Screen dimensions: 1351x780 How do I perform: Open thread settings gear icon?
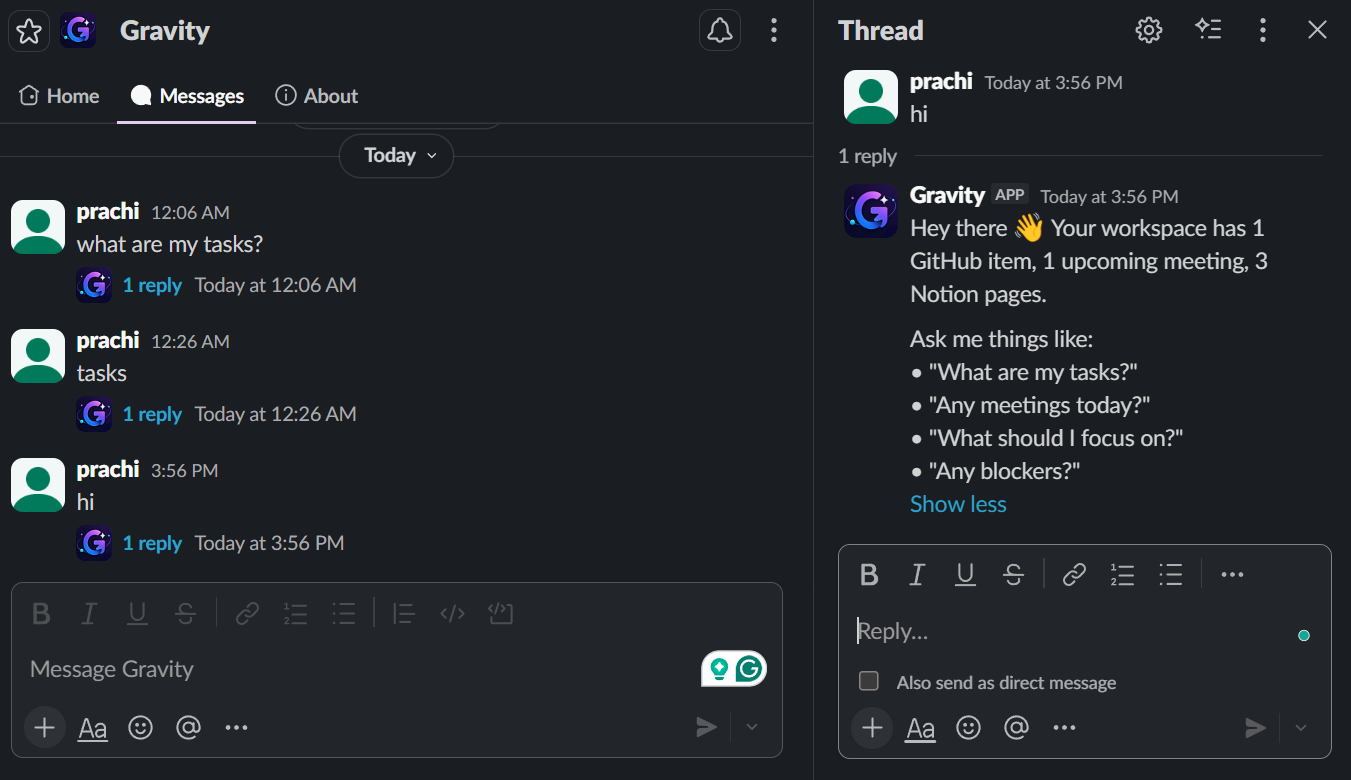pos(1149,30)
